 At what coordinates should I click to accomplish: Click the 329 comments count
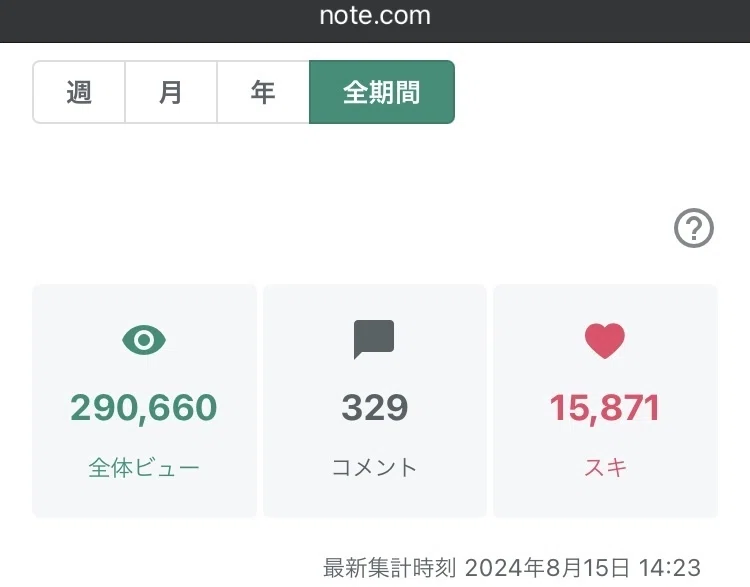point(375,408)
